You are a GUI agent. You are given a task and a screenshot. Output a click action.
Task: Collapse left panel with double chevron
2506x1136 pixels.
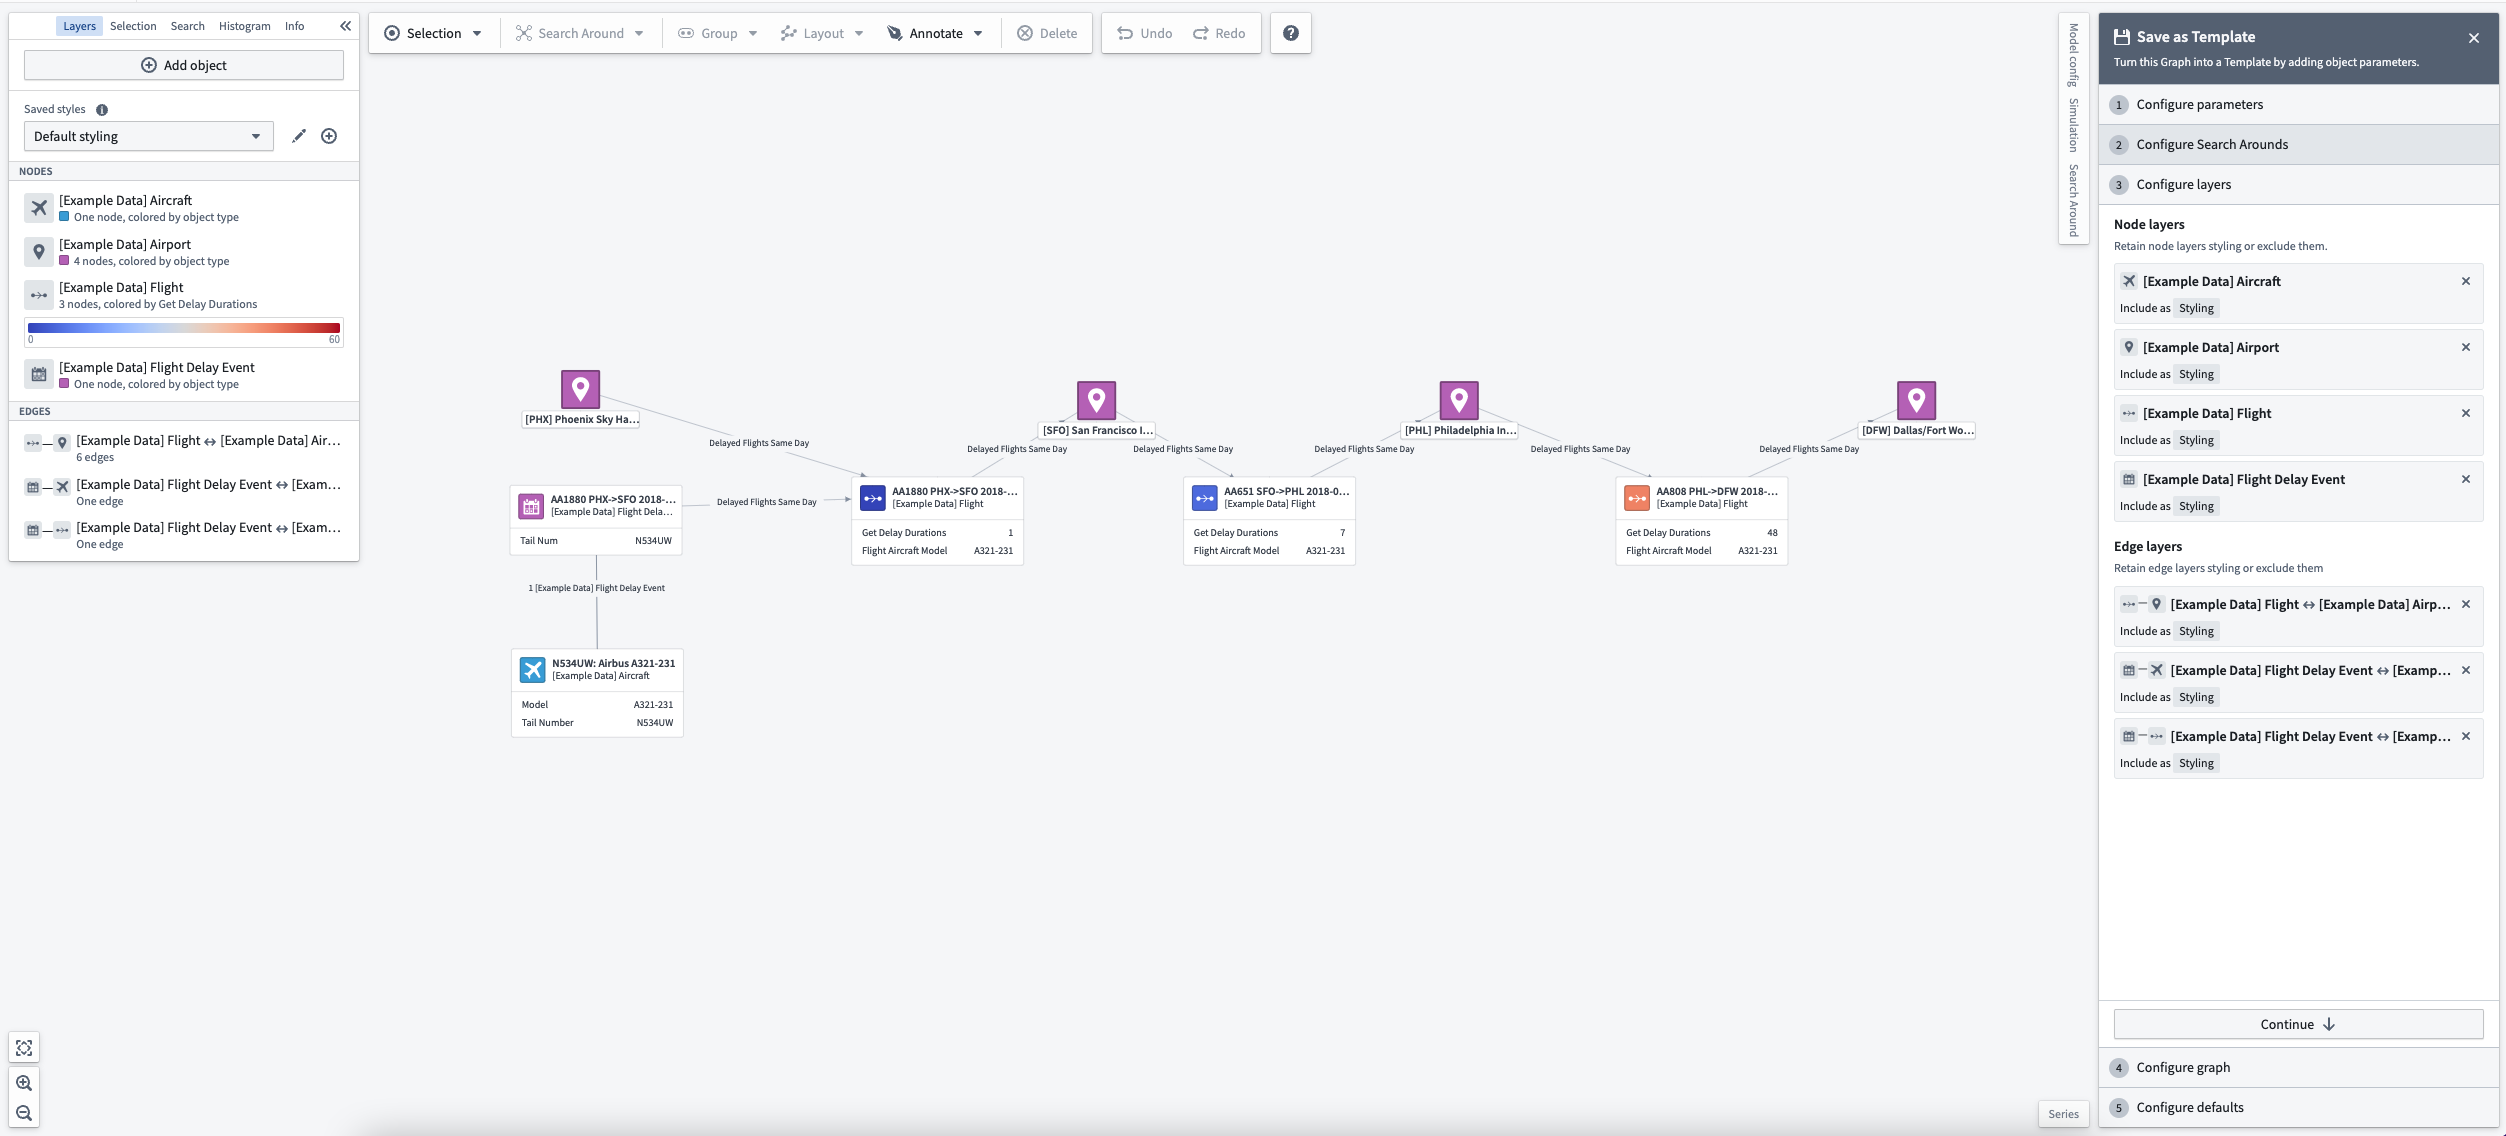(x=345, y=26)
